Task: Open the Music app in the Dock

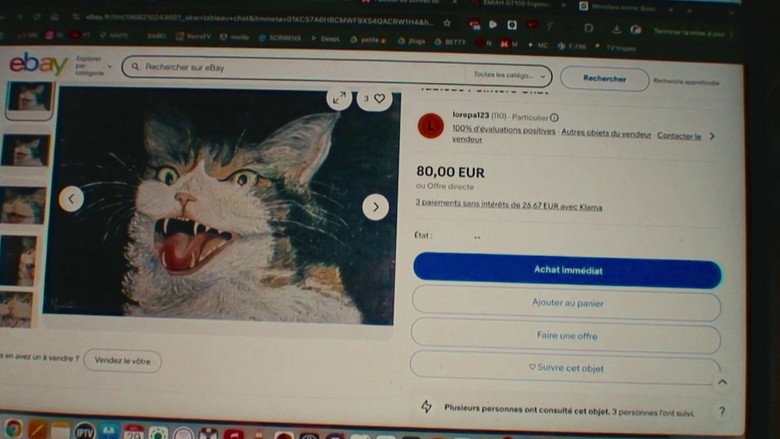Action: click(x=234, y=434)
